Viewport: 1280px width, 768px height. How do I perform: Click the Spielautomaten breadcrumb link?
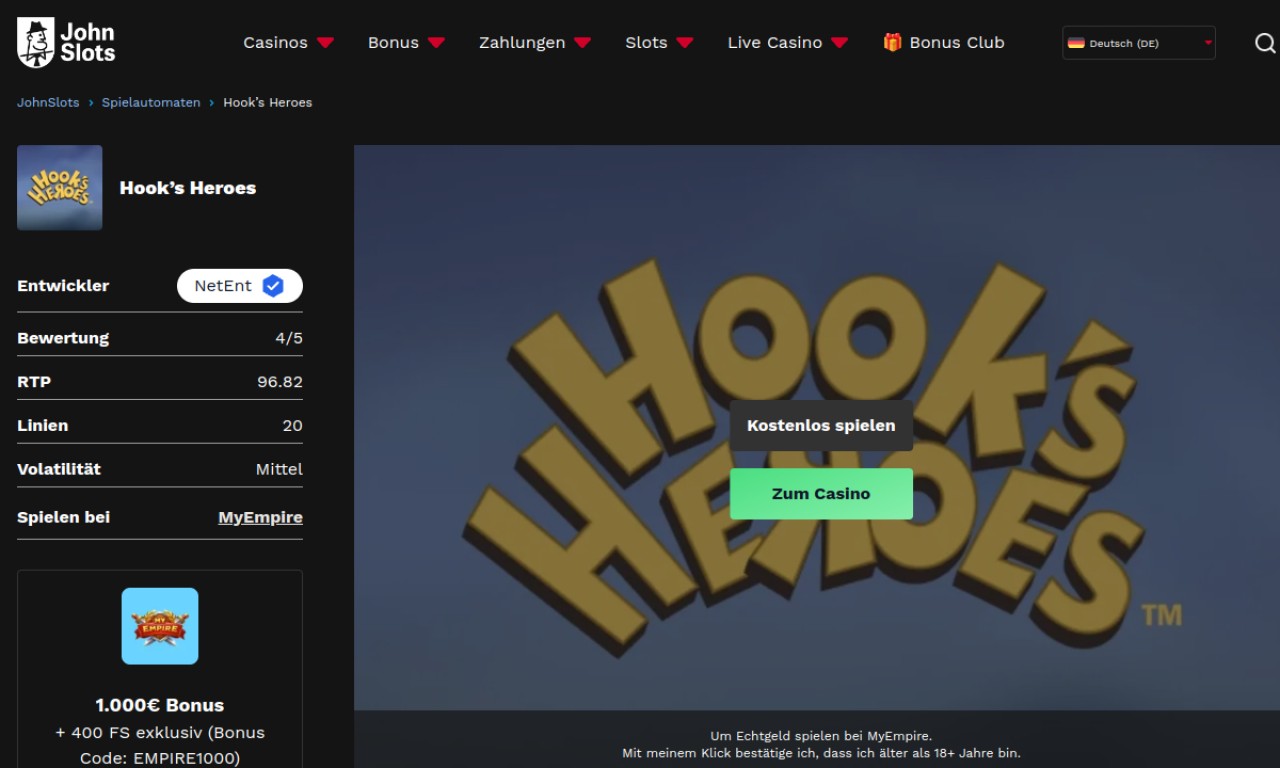[151, 102]
